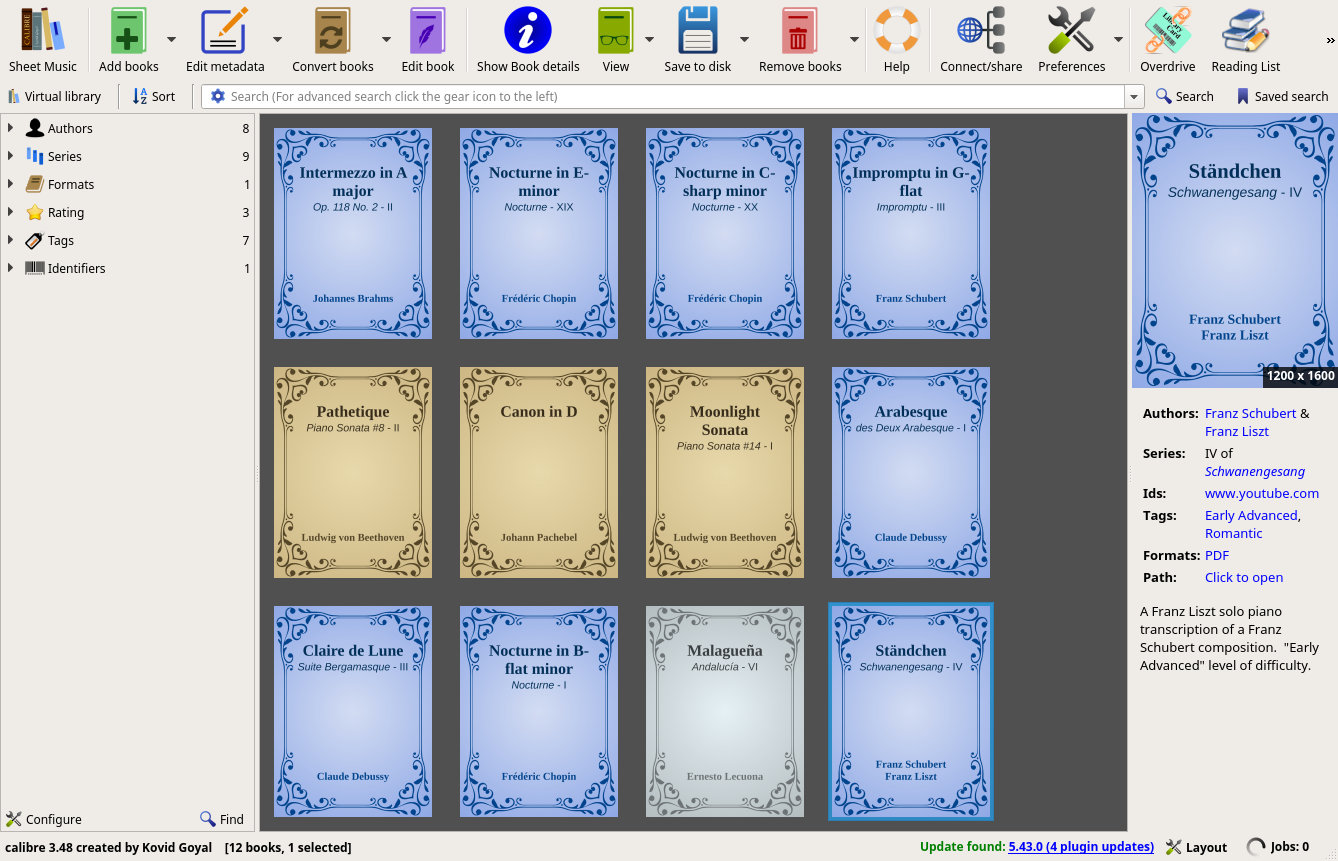
Task: Open the Edit book tool
Action: coord(428,30)
